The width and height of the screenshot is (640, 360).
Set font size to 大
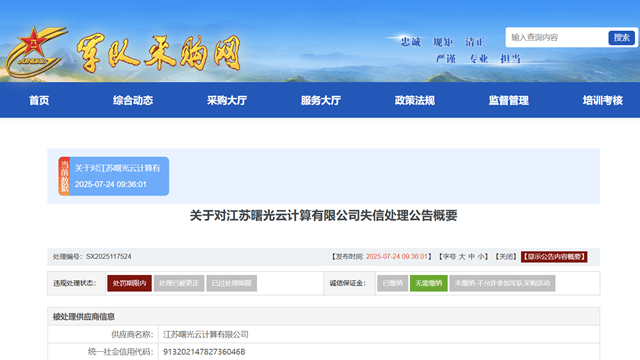tap(462, 257)
